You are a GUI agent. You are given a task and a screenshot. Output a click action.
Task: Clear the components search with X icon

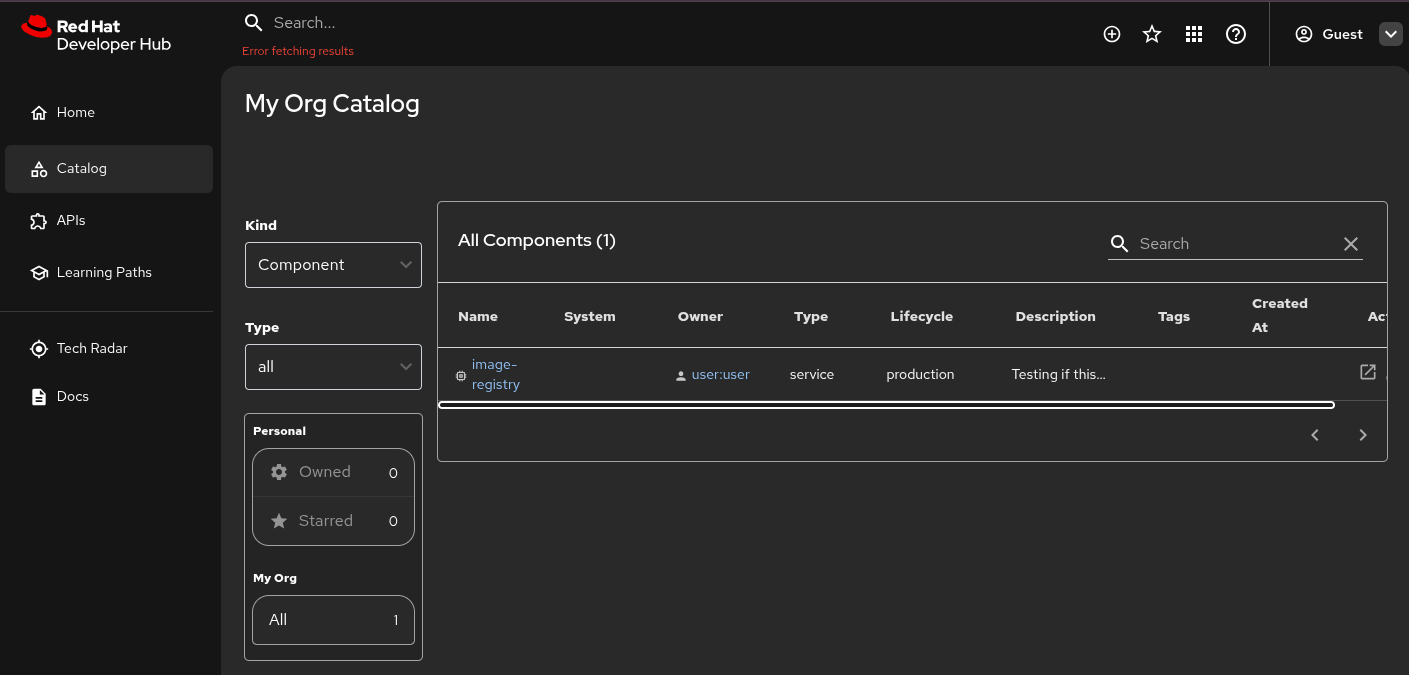coord(1351,244)
